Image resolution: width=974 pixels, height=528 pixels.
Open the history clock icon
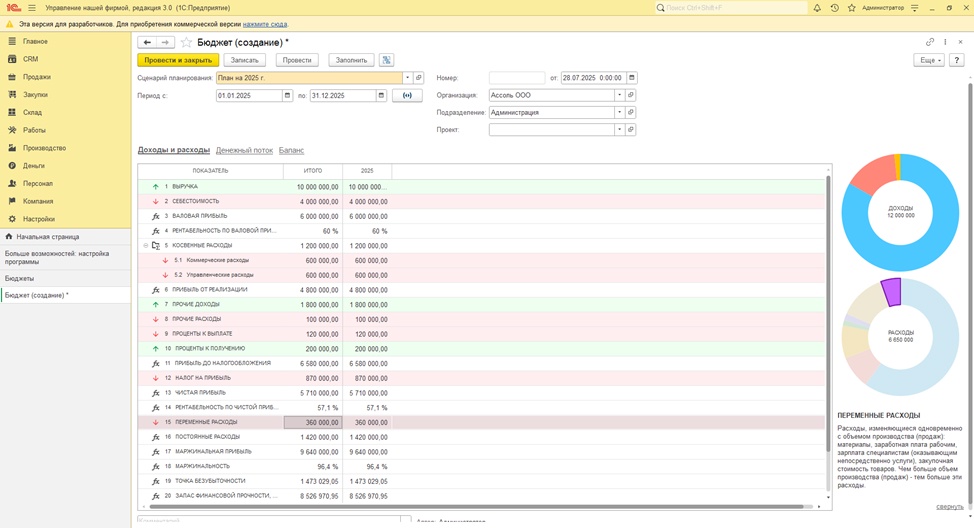point(834,8)
